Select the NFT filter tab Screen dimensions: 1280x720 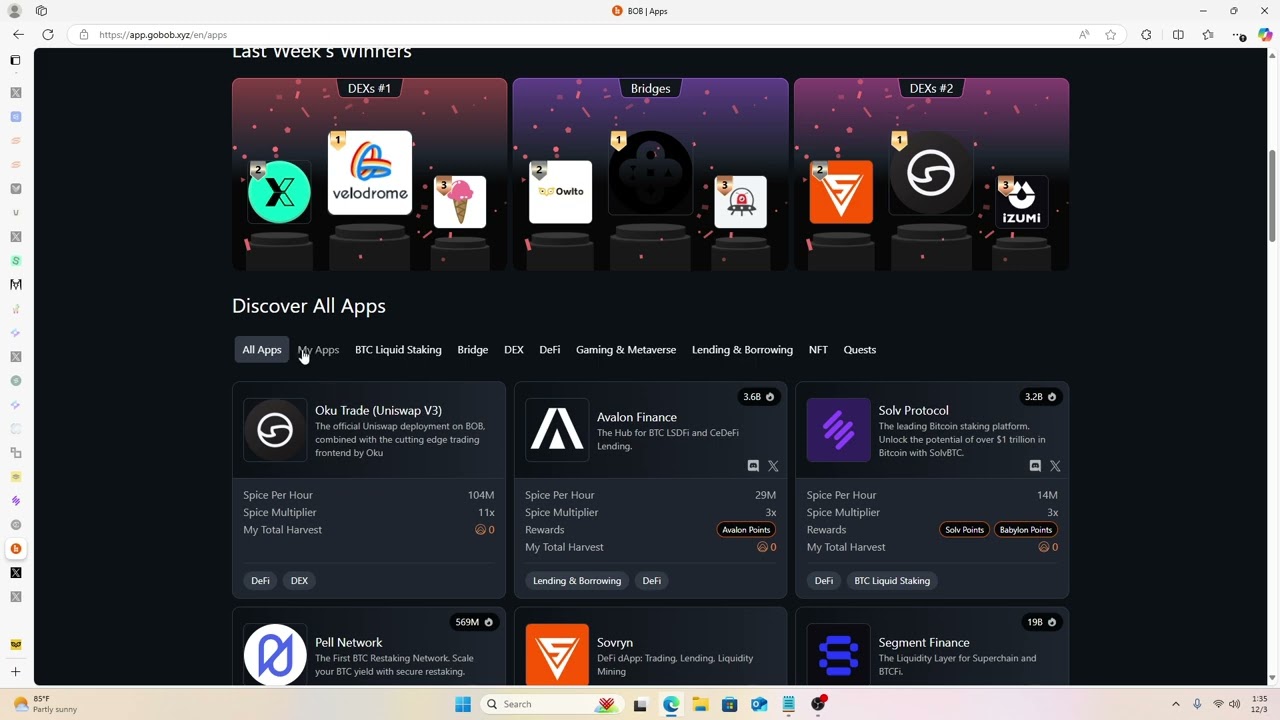[x=818, y=350]
